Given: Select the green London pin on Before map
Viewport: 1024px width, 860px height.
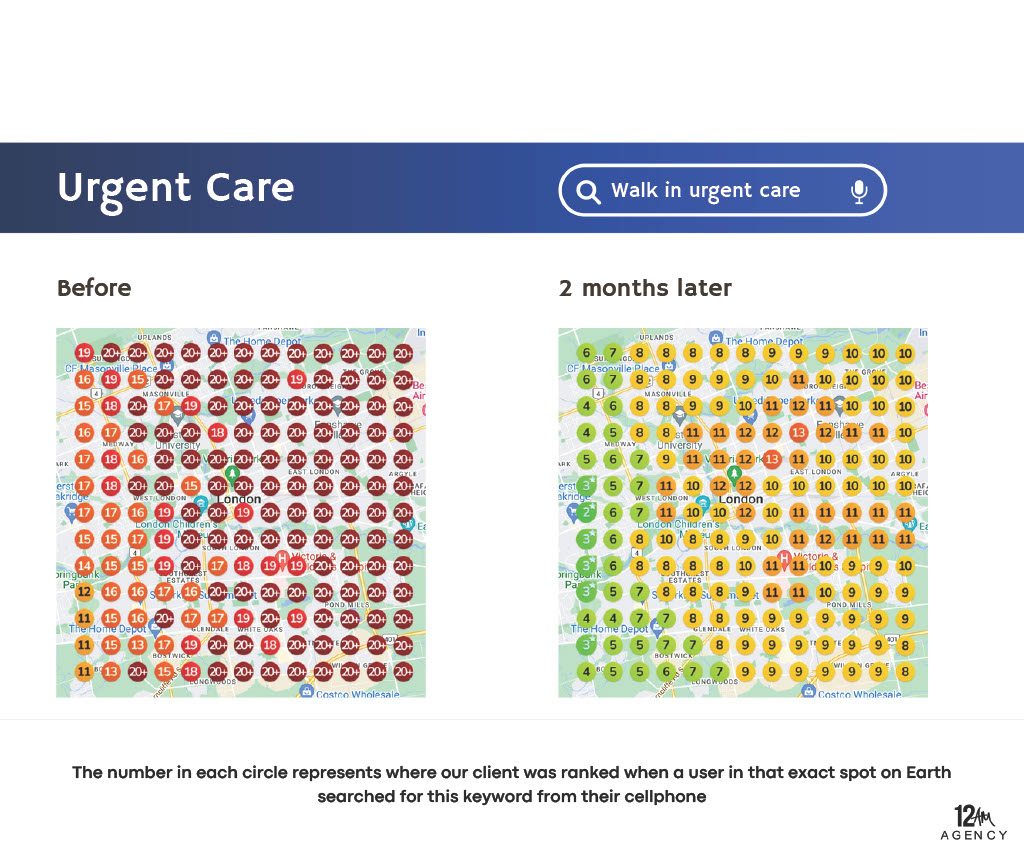Looking at the screenshot, I should [232, 475].
